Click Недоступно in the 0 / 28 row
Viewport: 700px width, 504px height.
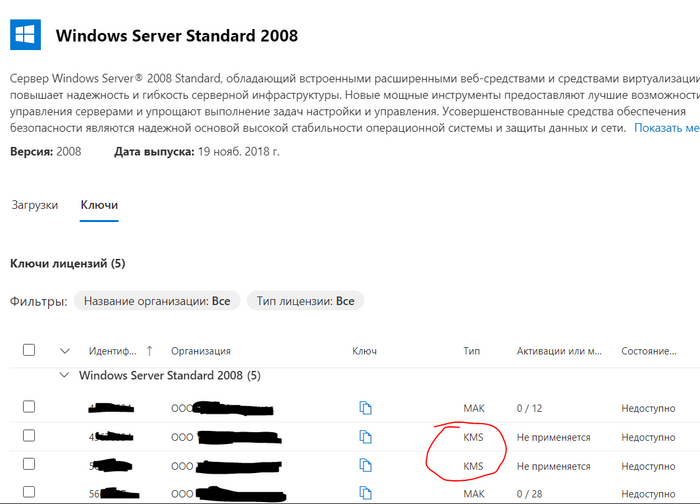pos(648,494)
